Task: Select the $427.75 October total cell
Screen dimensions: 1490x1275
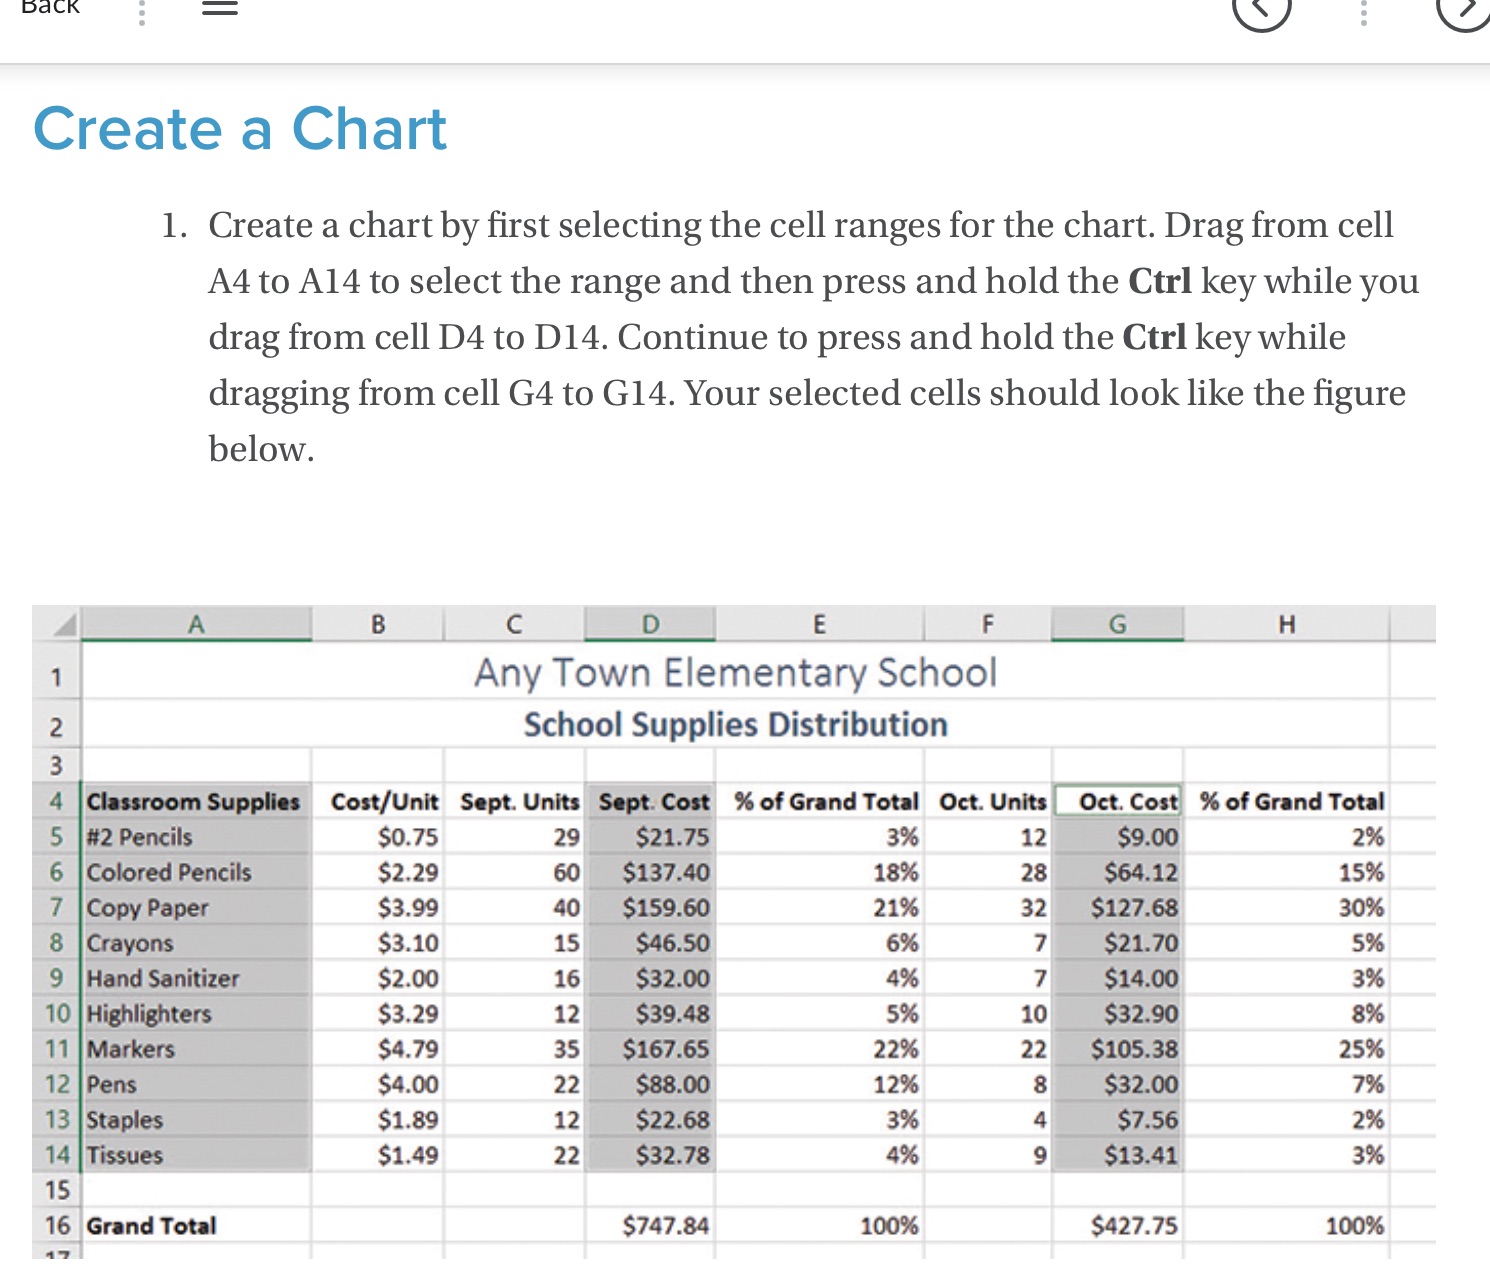Action: coord(1140,1225)
